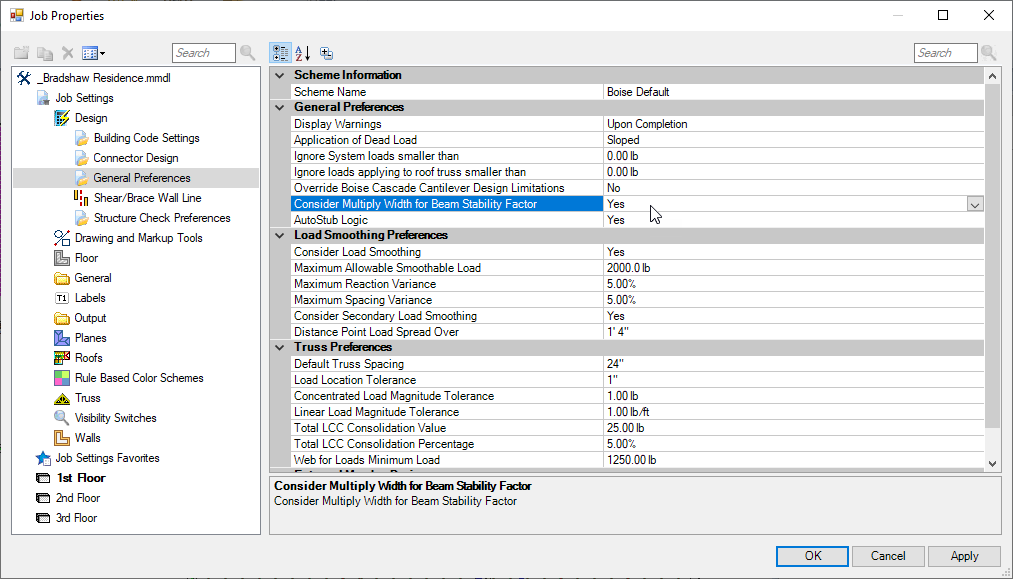Open the Truss settings node
The width and height of the screenshot is (1013, 579).
point(87,398)
